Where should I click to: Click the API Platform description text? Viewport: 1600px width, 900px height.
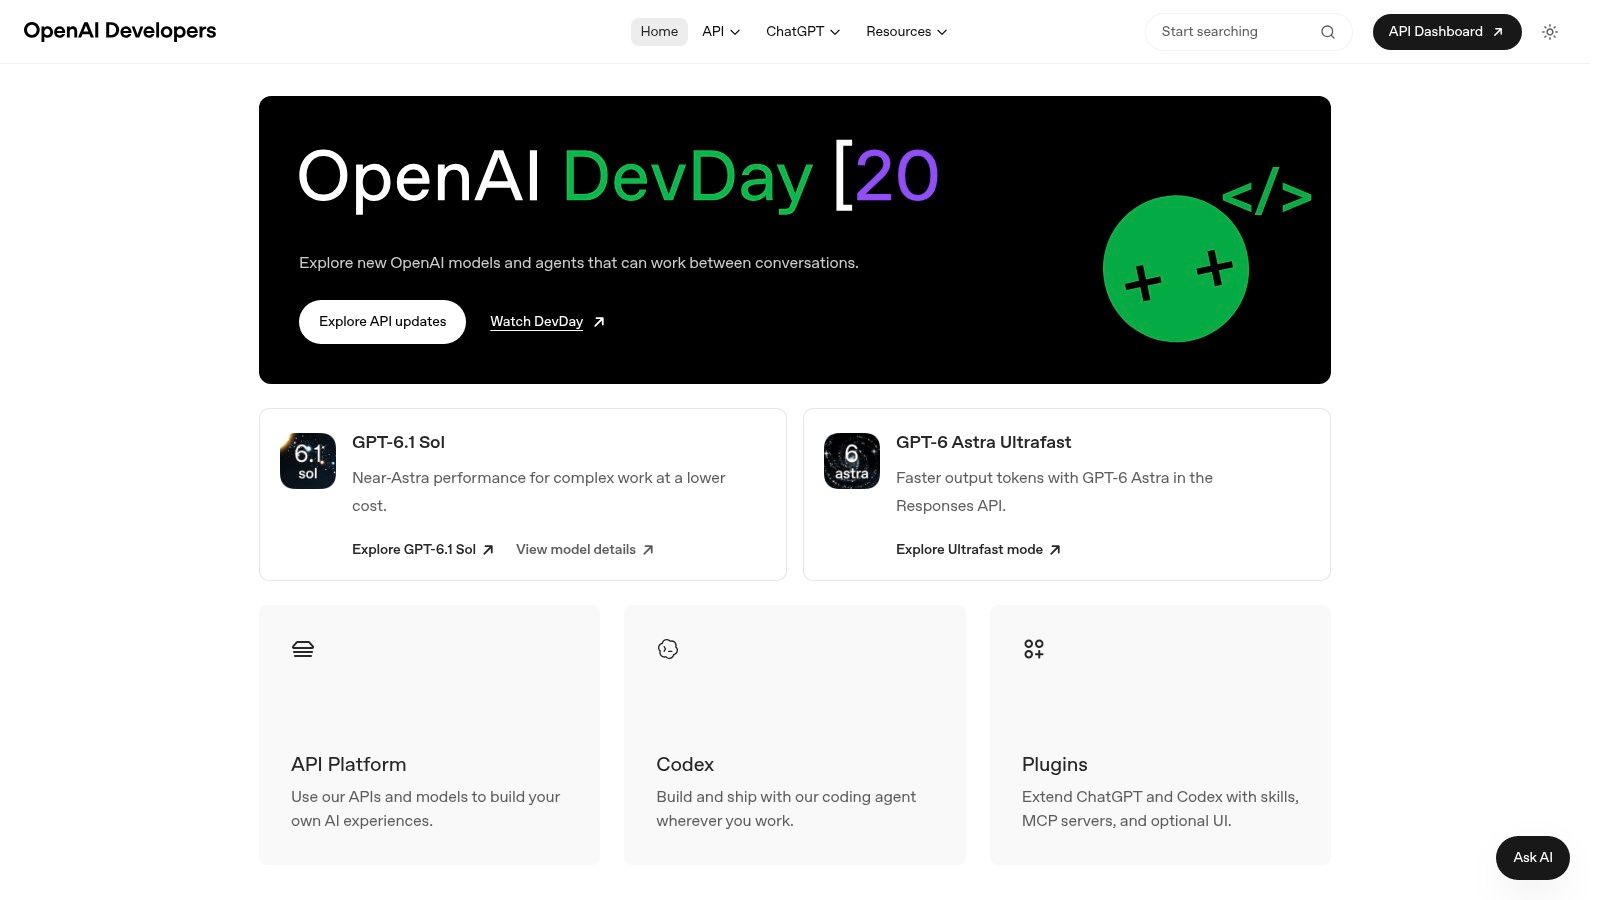[x=425, y=809]
